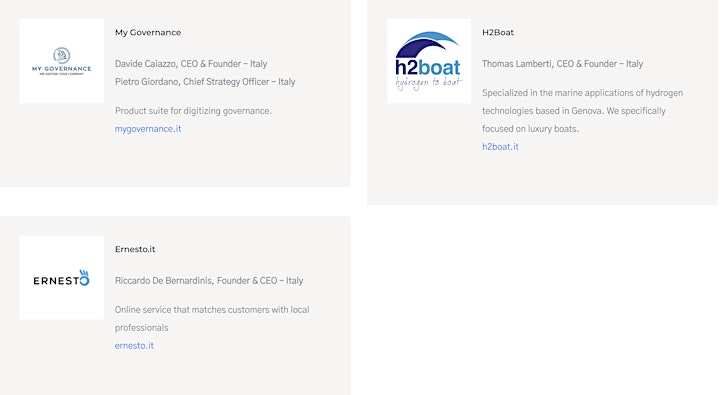Click the Ernesto logo image

pos(62,277)
